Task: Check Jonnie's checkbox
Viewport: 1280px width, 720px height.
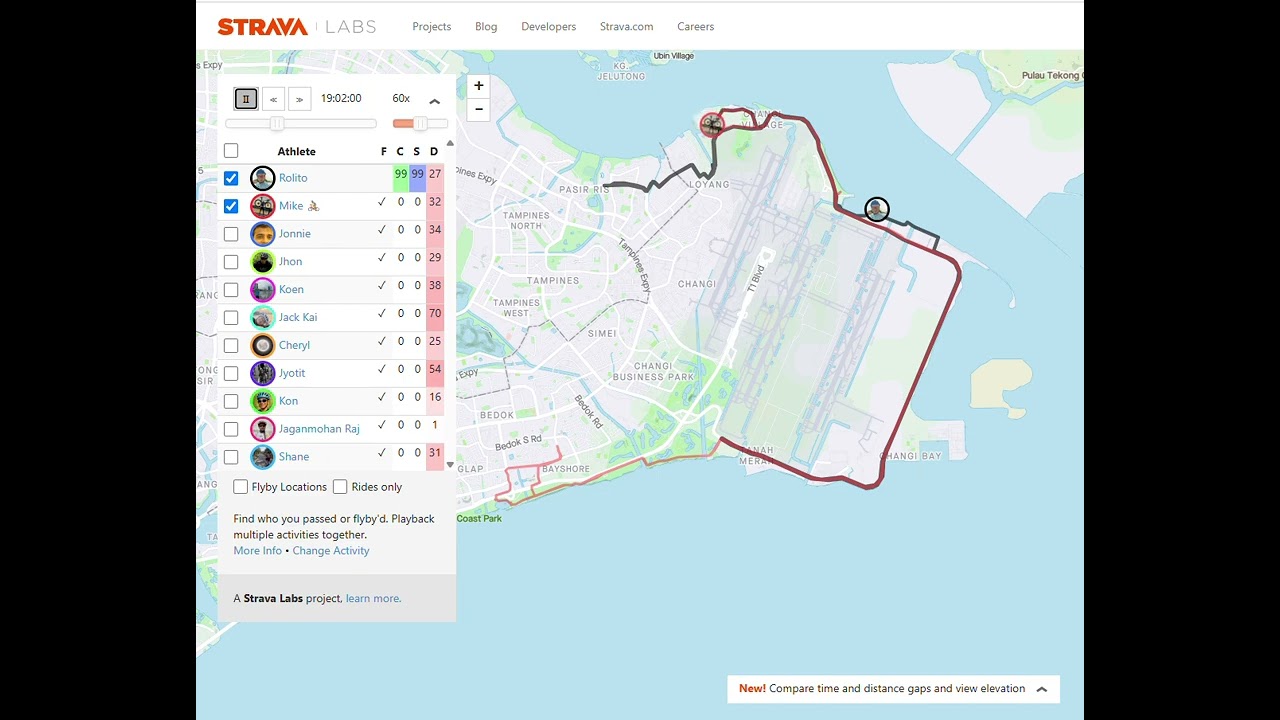Action: [x=231, y=234]
